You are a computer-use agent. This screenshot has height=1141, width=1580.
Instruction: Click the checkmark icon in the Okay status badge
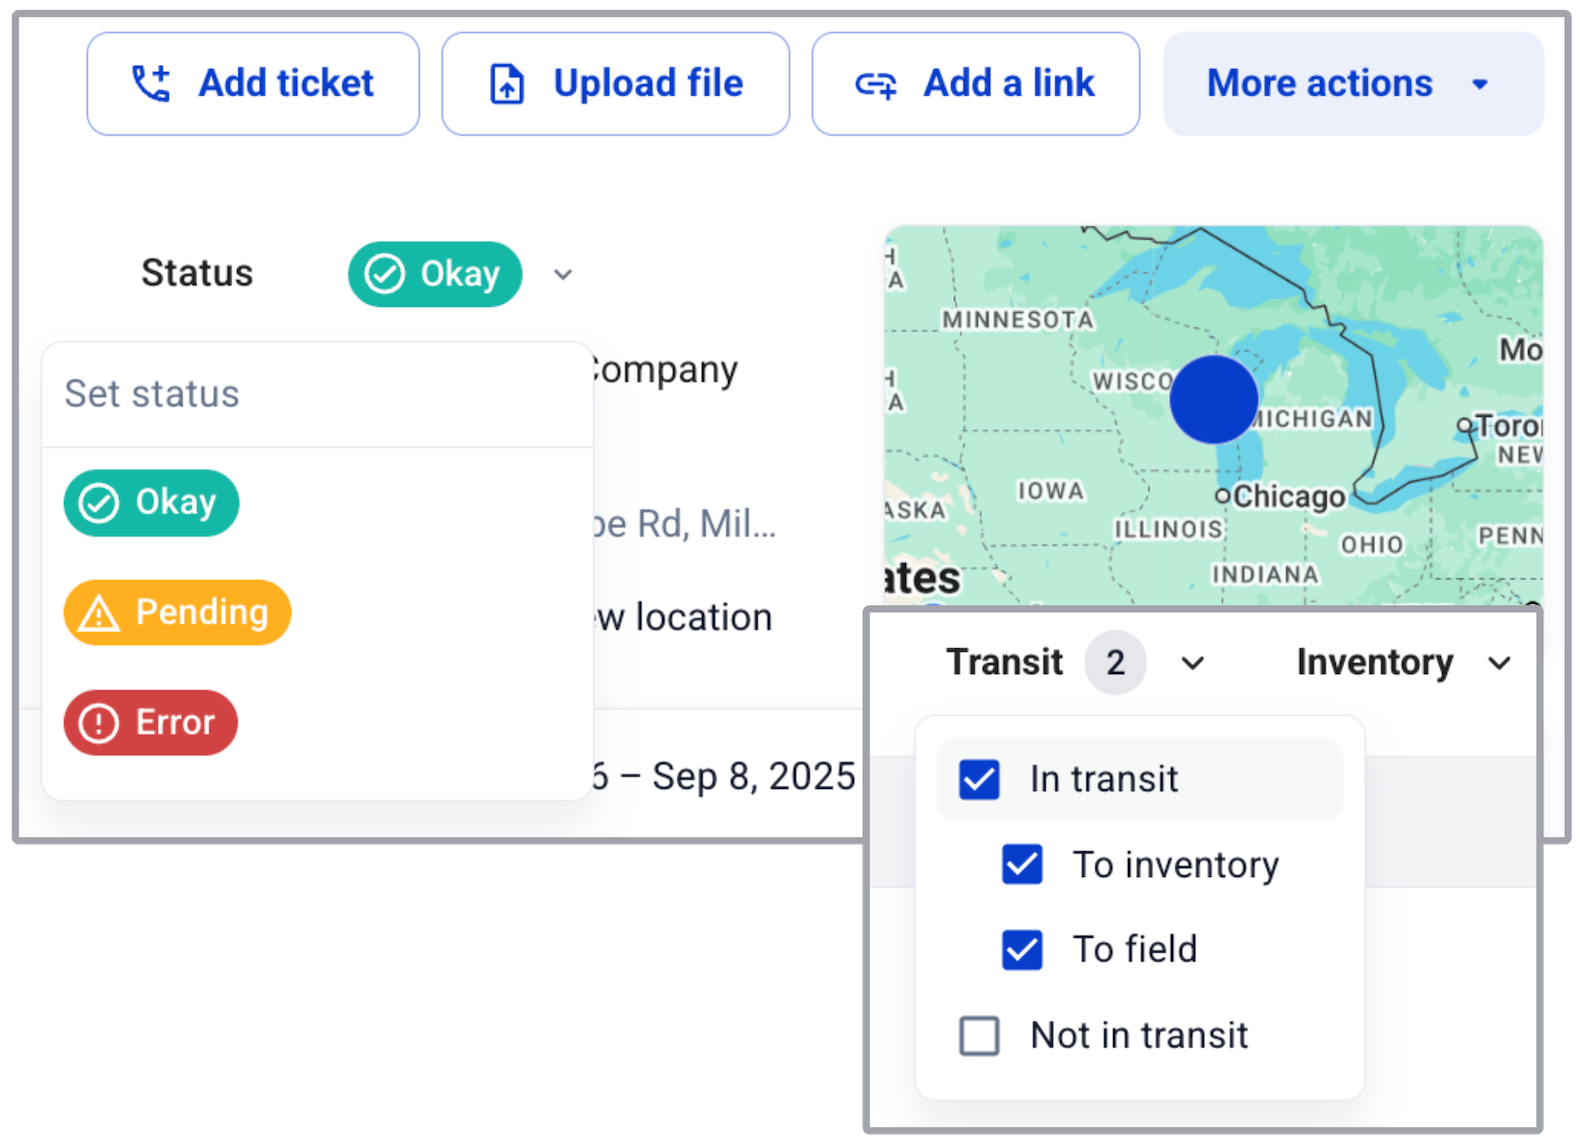tap(384, 274)
